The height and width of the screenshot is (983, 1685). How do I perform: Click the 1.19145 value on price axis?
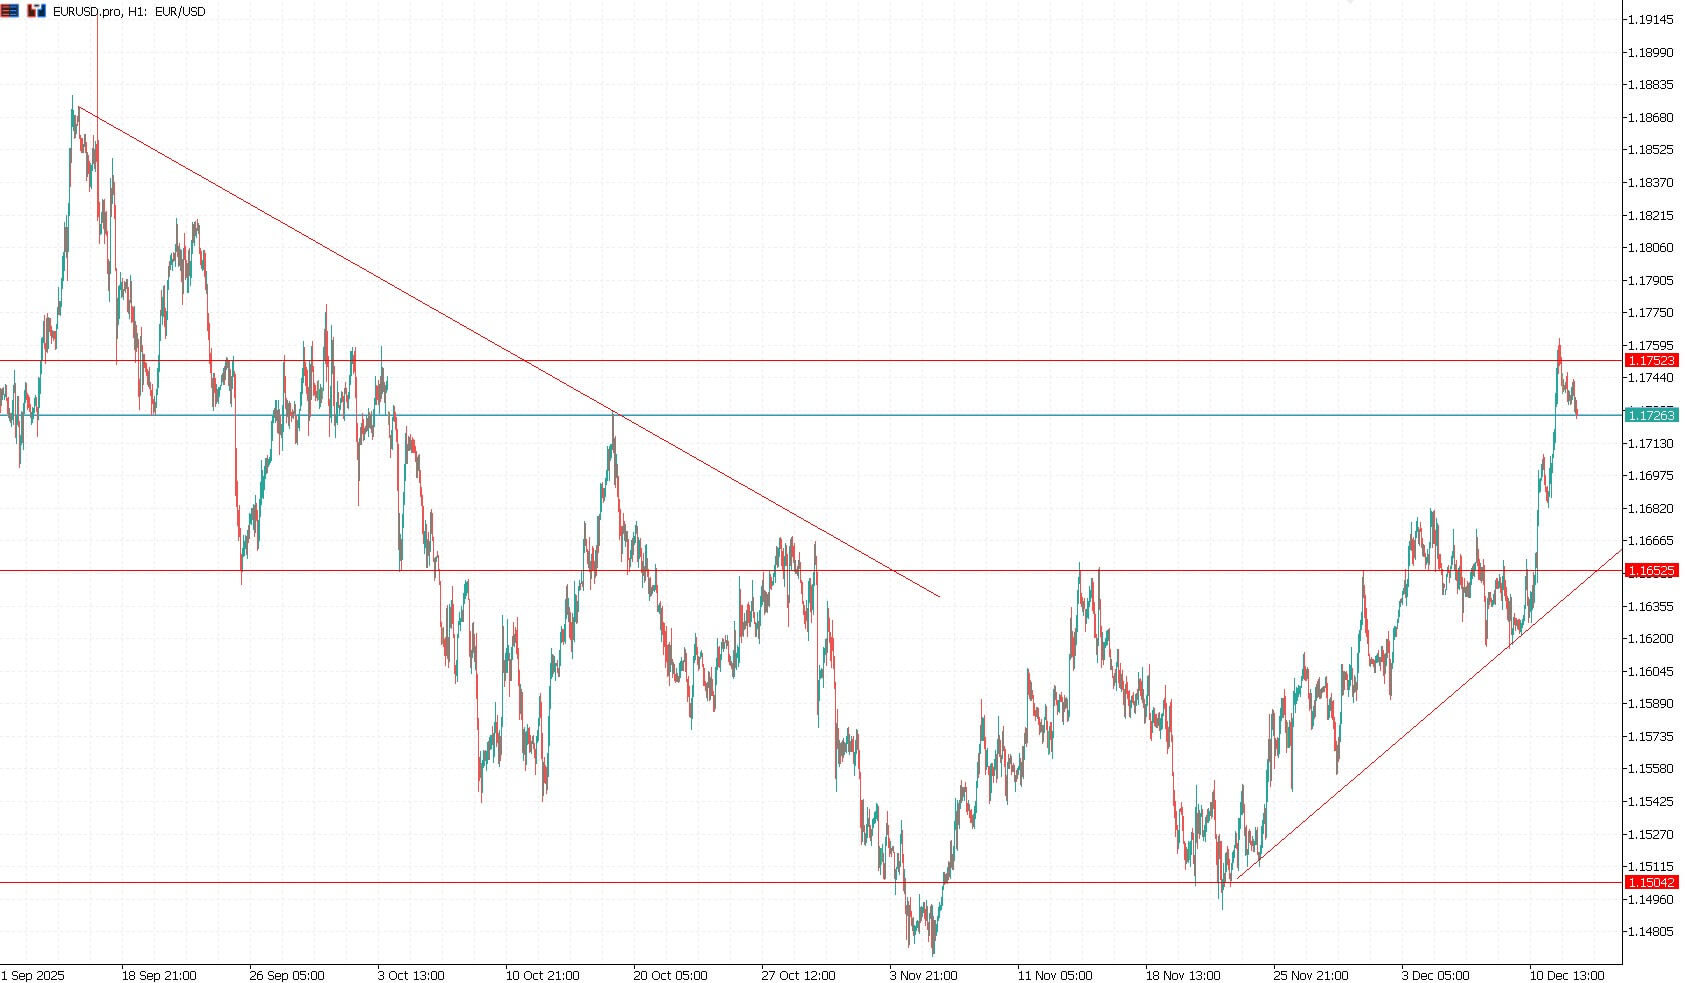pos(1650,20)
